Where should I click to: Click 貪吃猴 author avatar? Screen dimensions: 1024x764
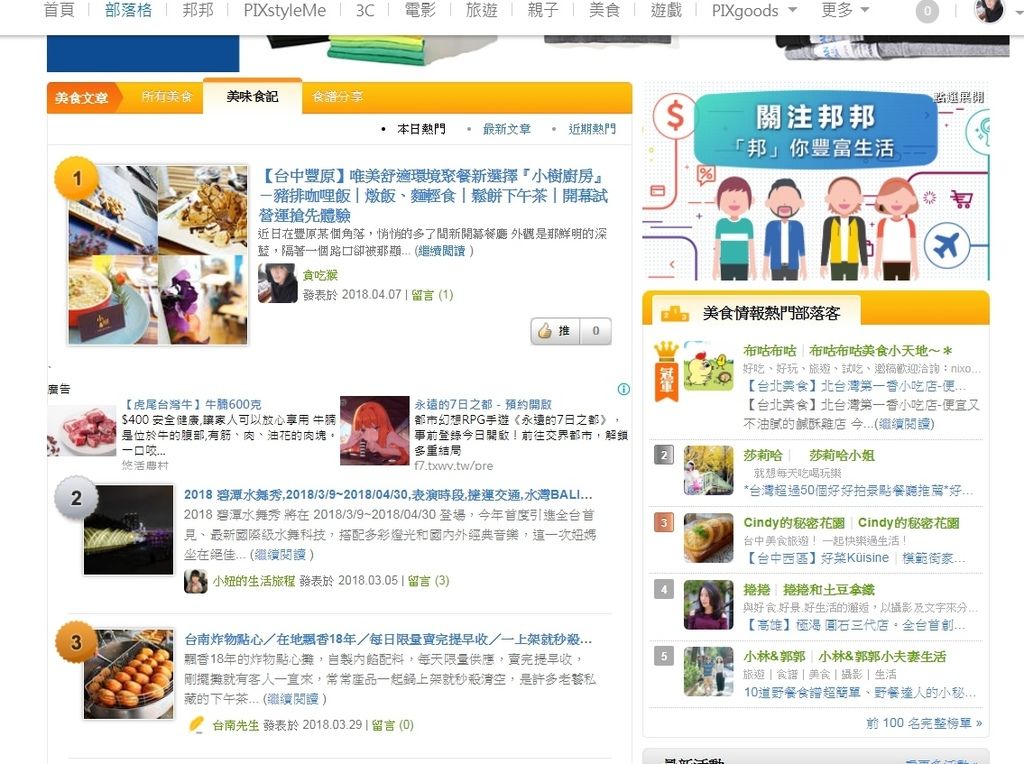point(278,283)
